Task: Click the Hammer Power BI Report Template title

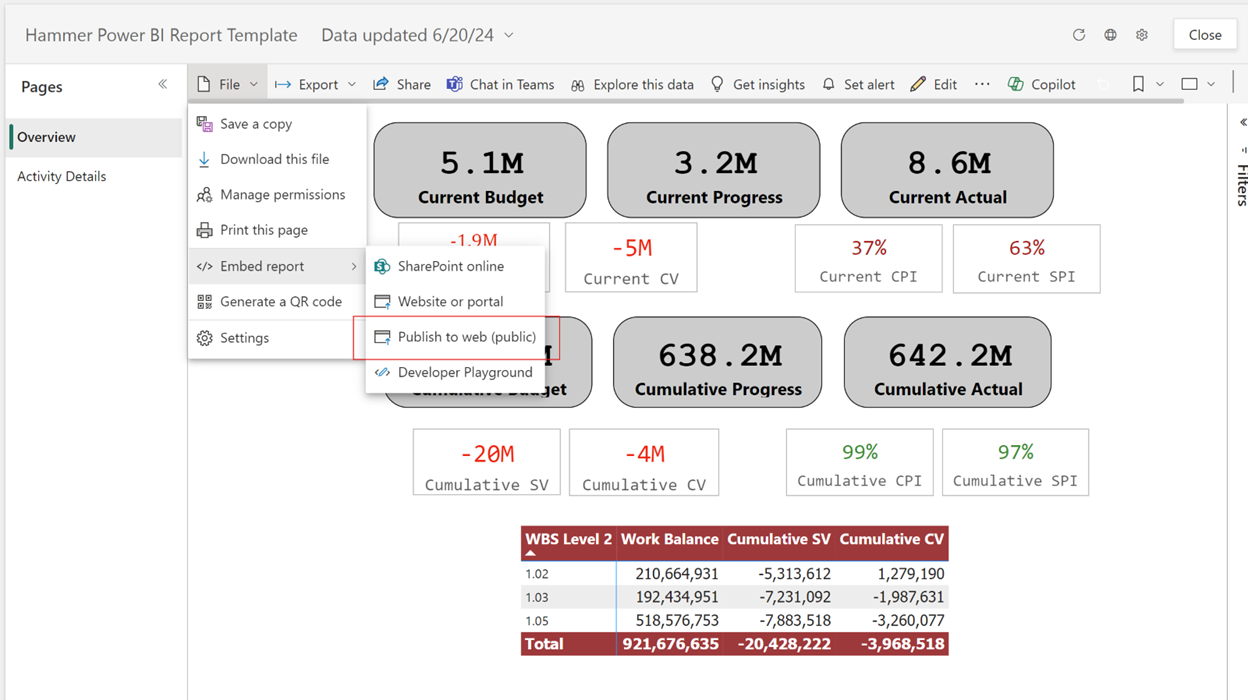Action: (161, 35)
